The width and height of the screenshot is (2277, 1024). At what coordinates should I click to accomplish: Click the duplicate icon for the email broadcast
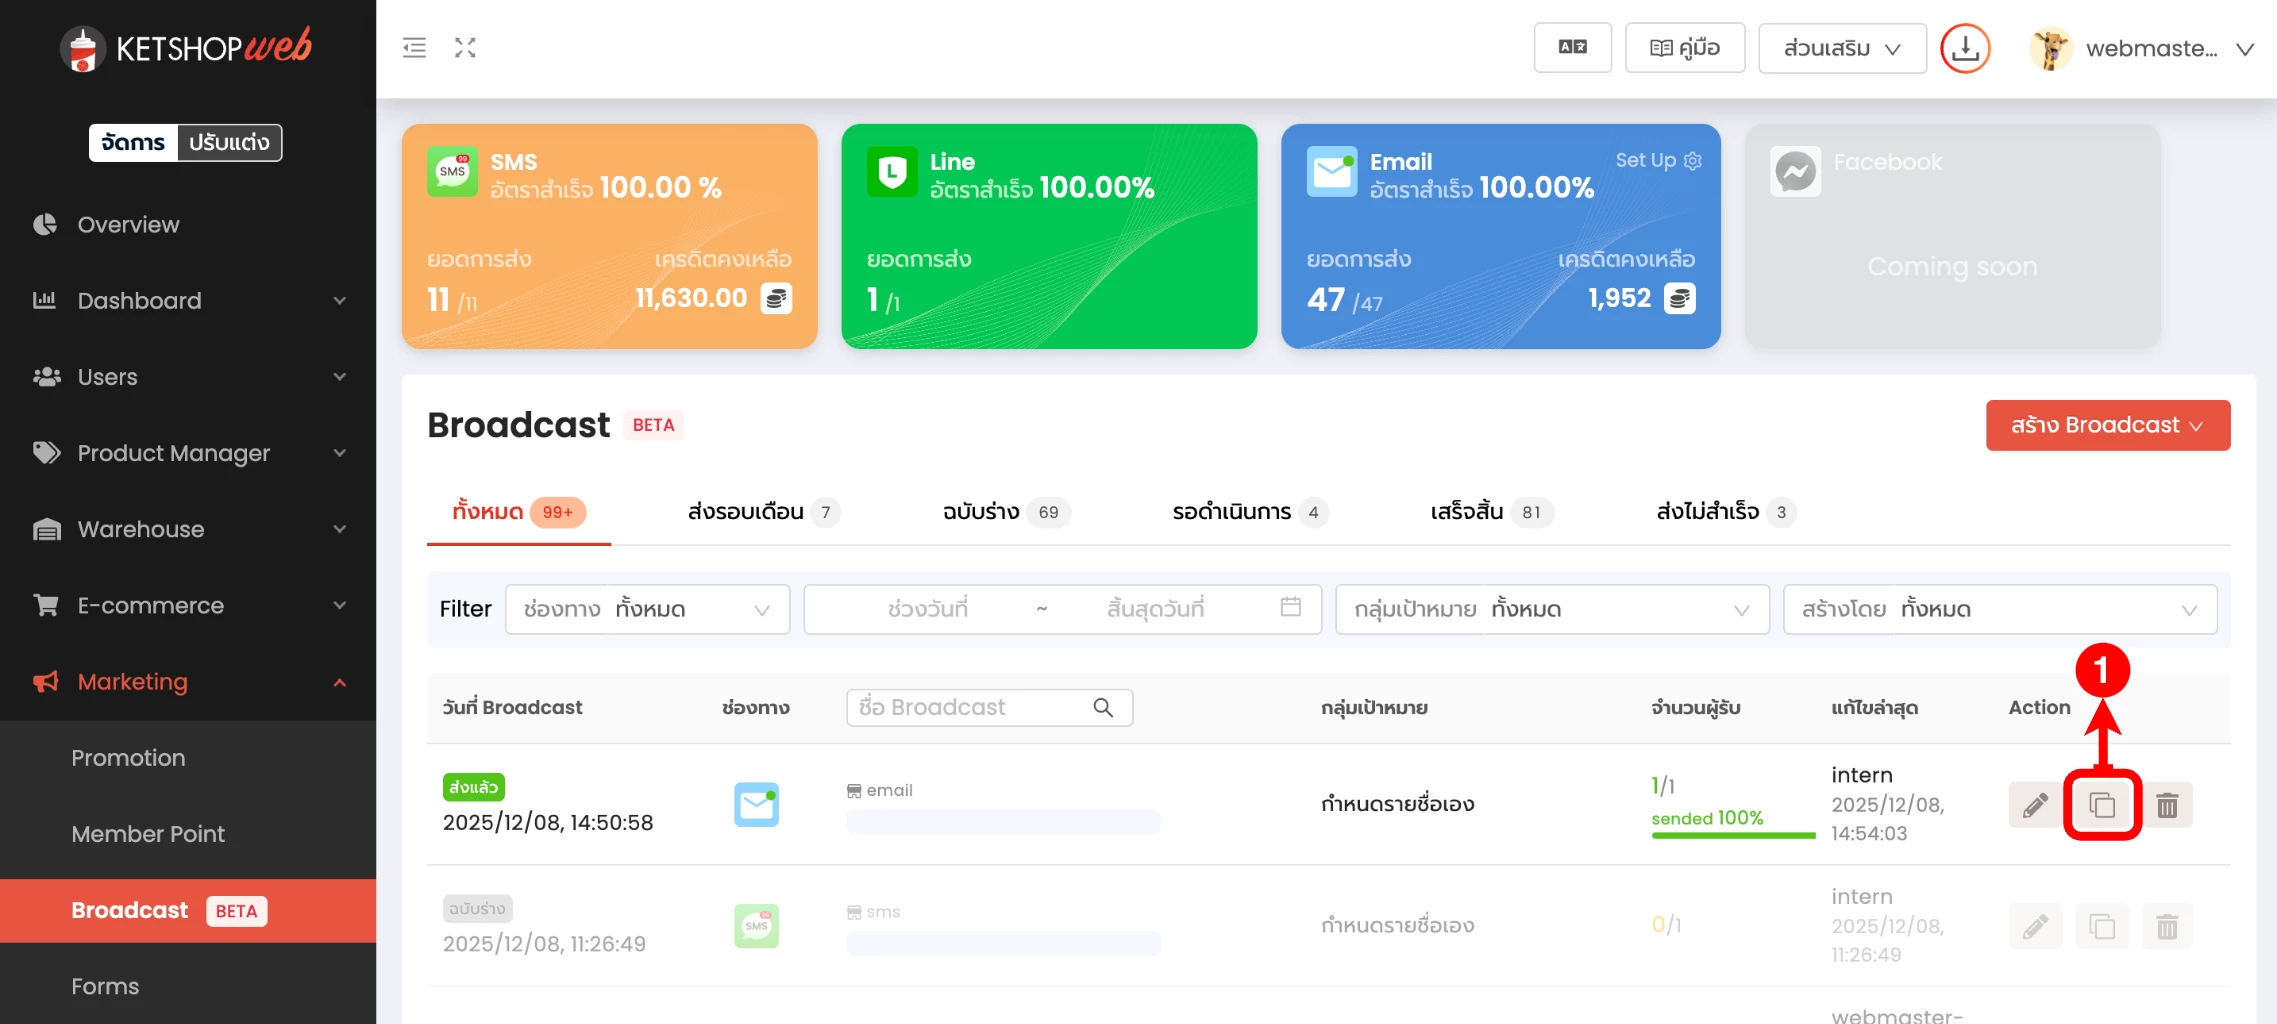click(2102, 805)
